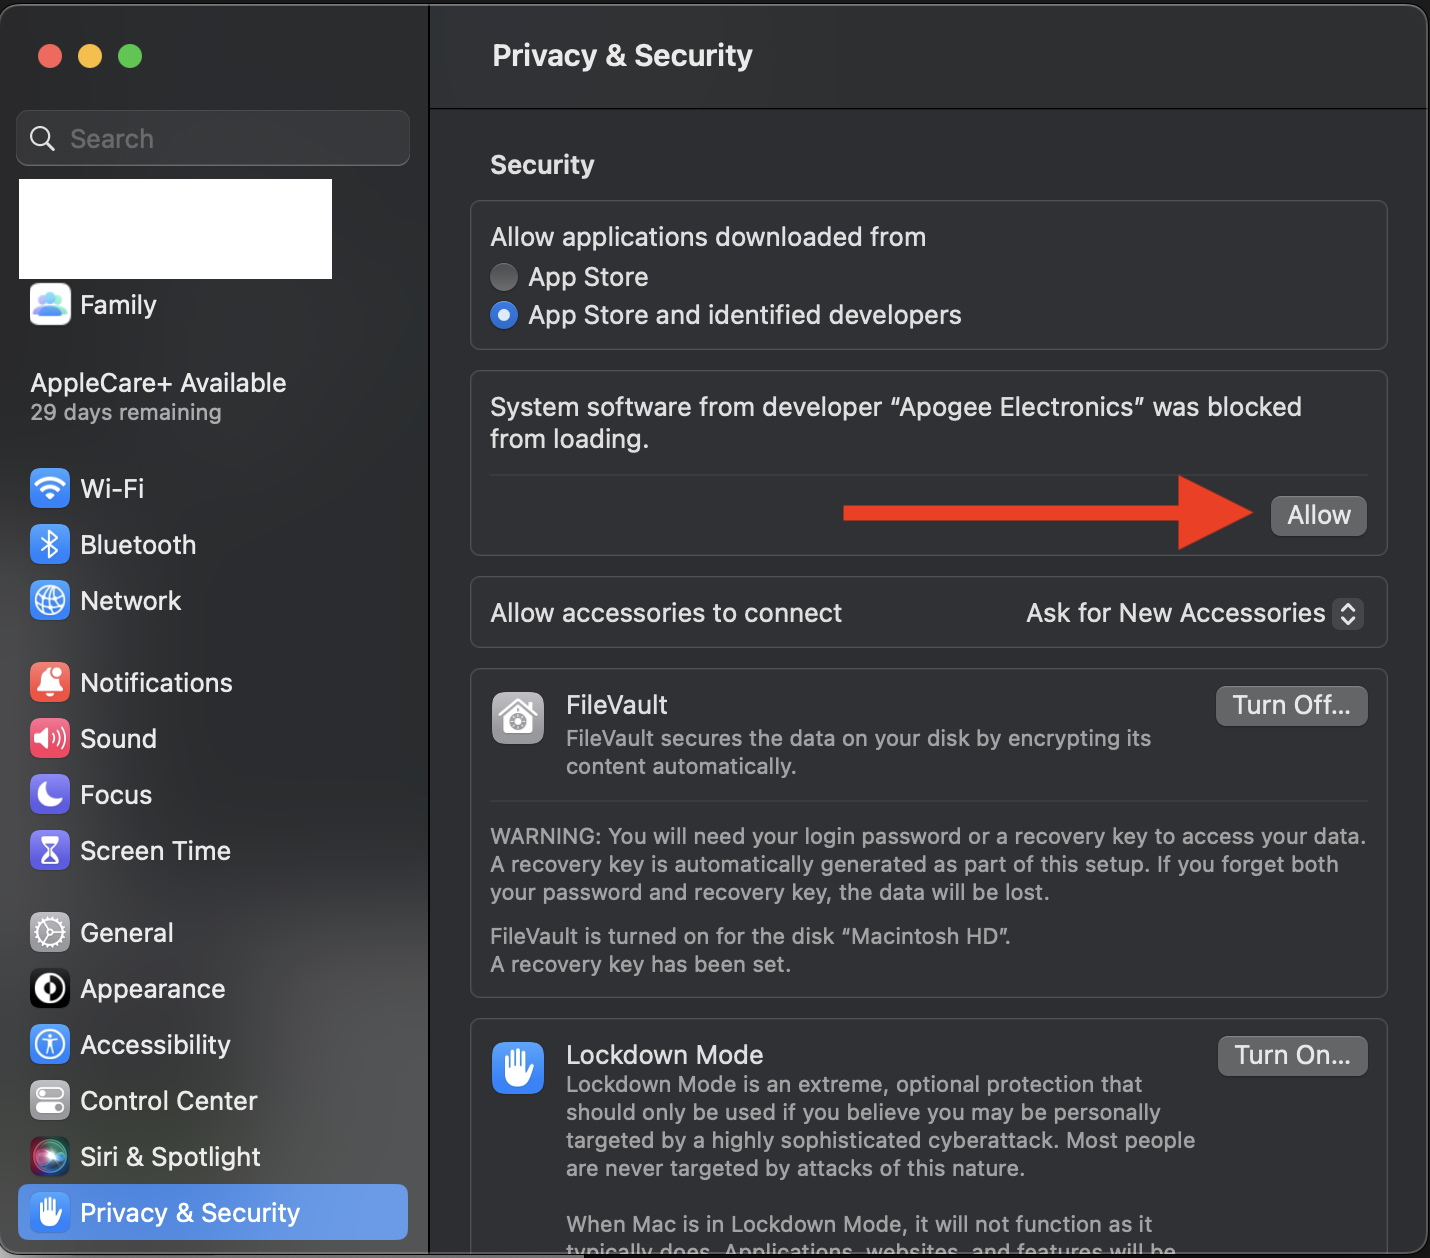The image size is (1430, 1258).
Task: Open Control Center settings
Action: [50, 1100]
